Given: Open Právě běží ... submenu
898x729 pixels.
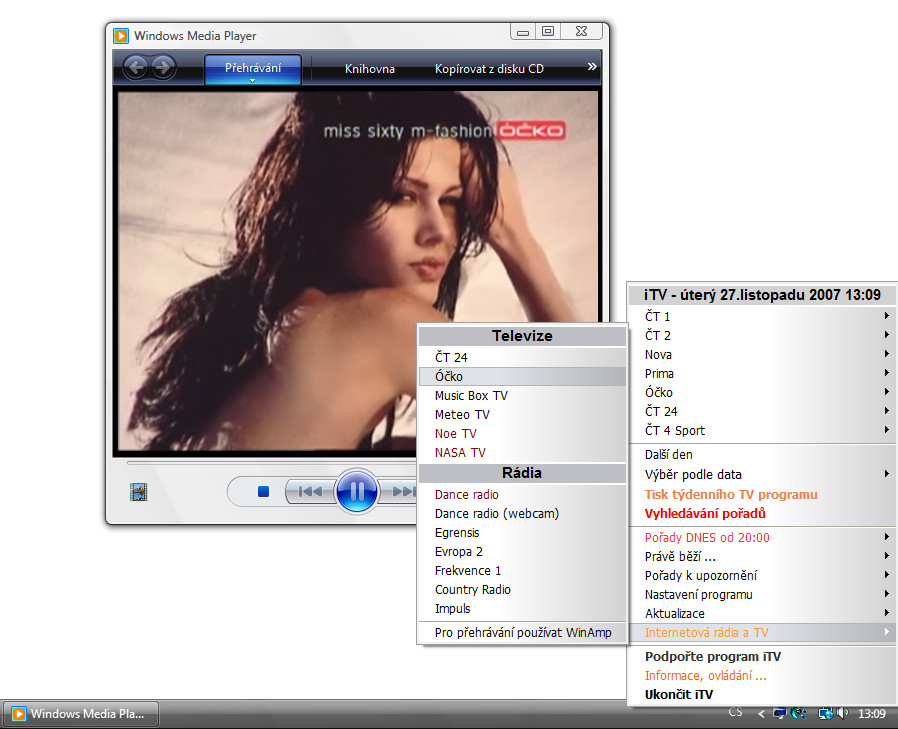Looking at the screenshot, I should 762,556.
